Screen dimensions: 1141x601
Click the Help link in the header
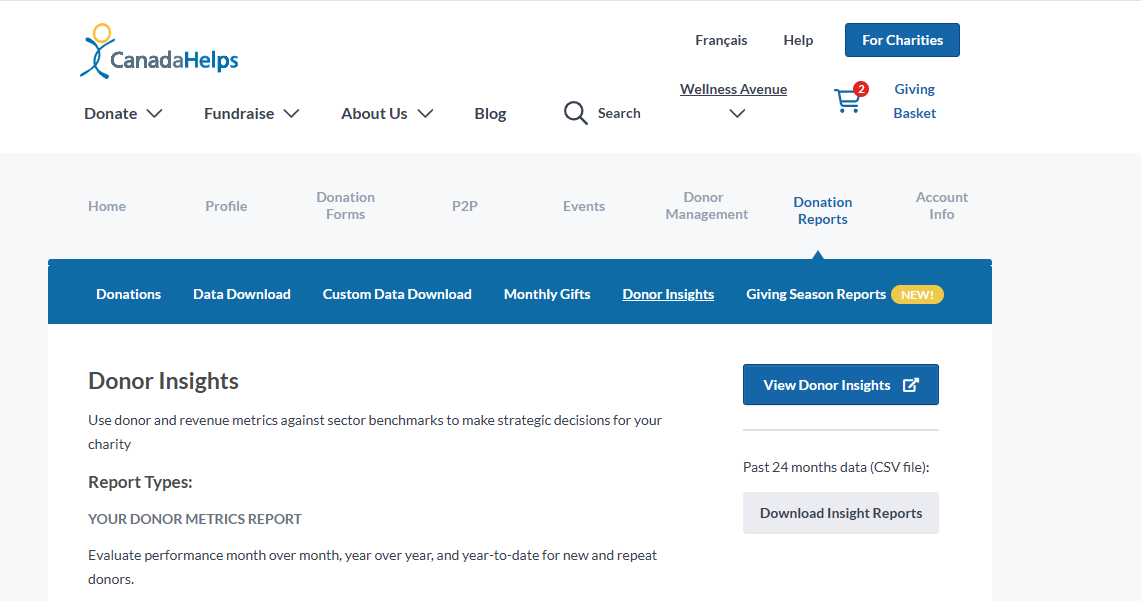pyautogui.click(x=798, y=40)
